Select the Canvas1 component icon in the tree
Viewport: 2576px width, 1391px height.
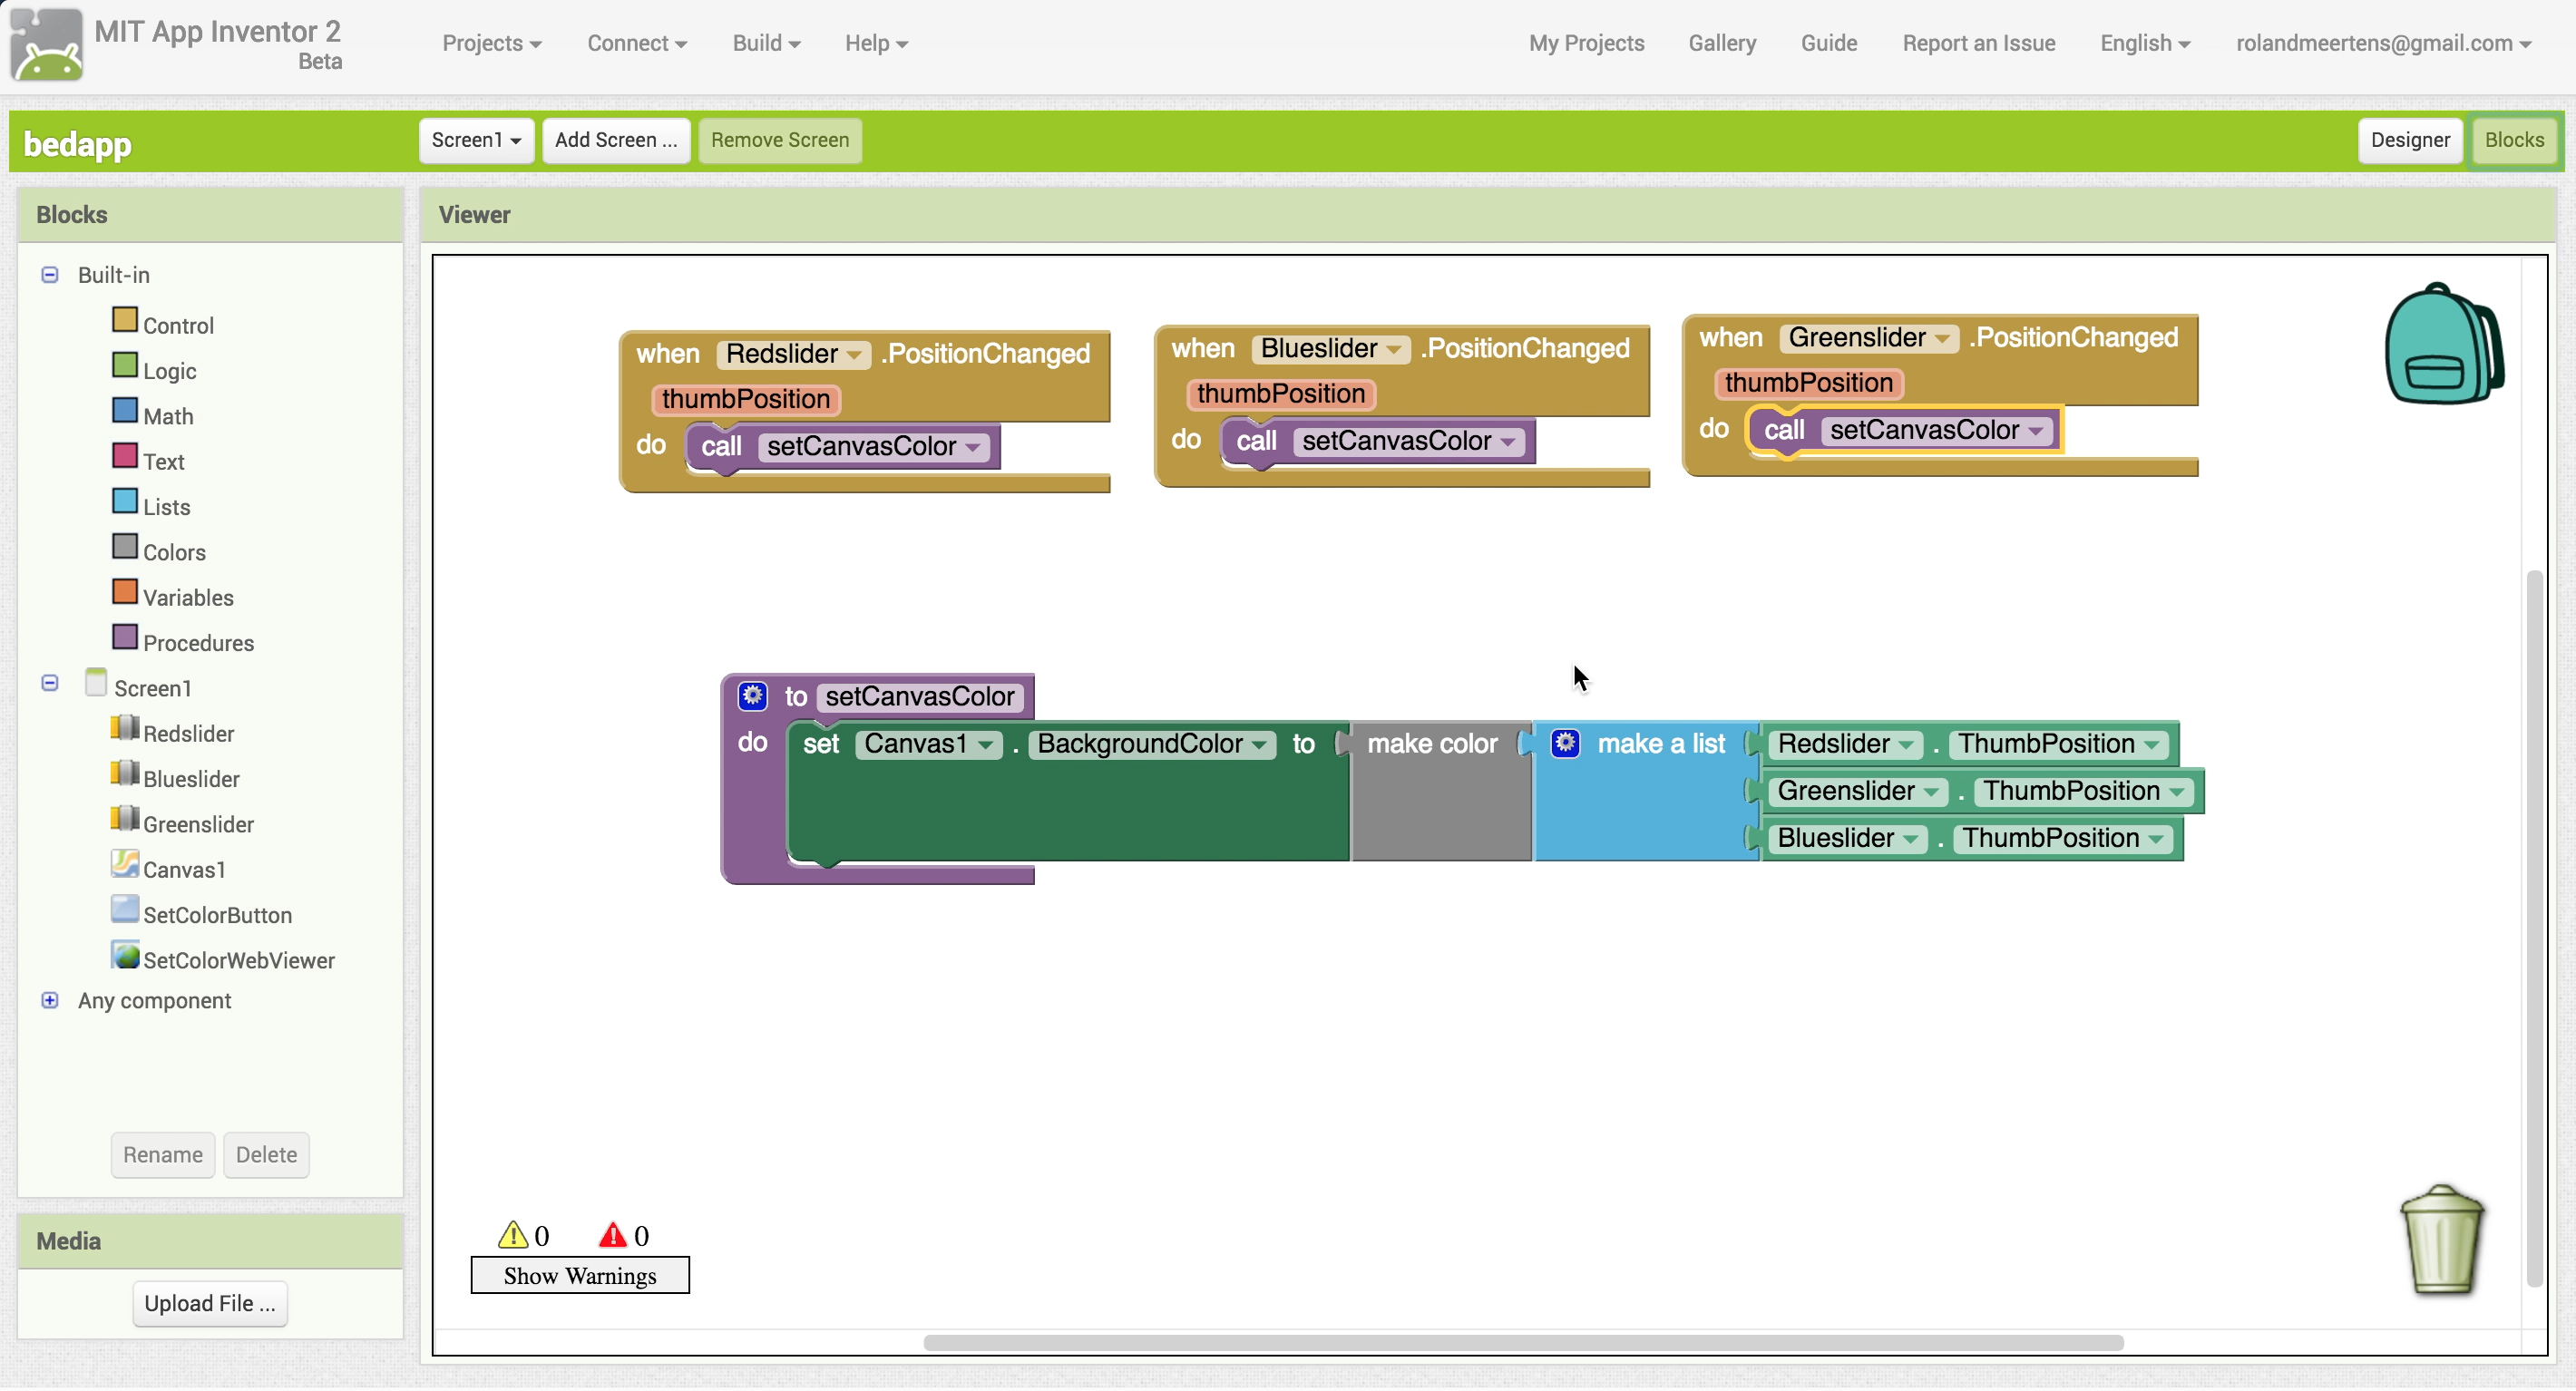(x=125, y=865)
